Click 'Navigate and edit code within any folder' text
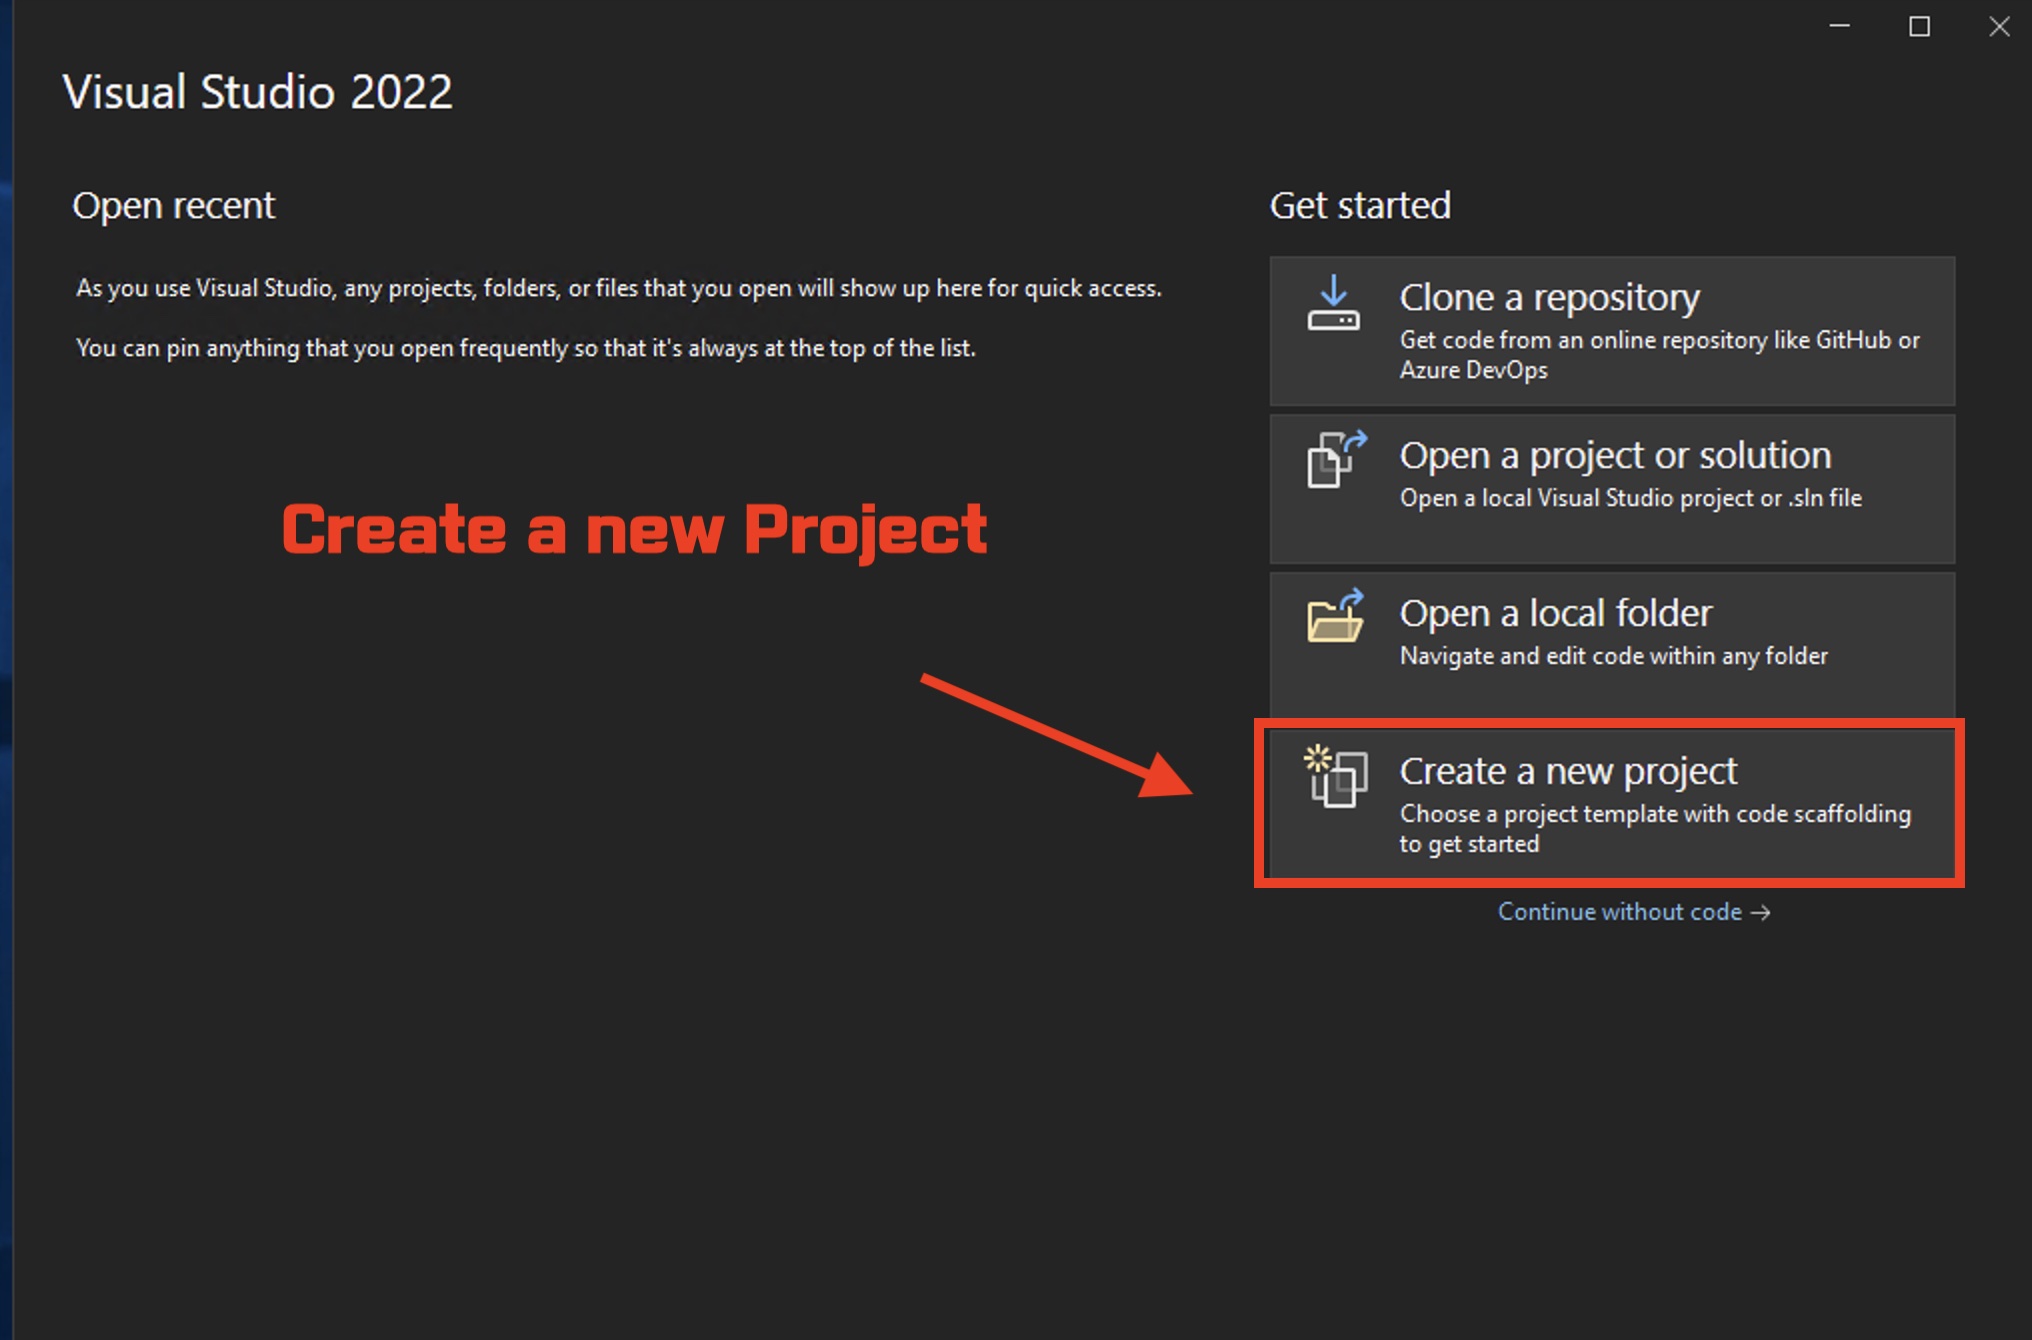The width and height of the screenshot is (2032, 1340). 1613,656
